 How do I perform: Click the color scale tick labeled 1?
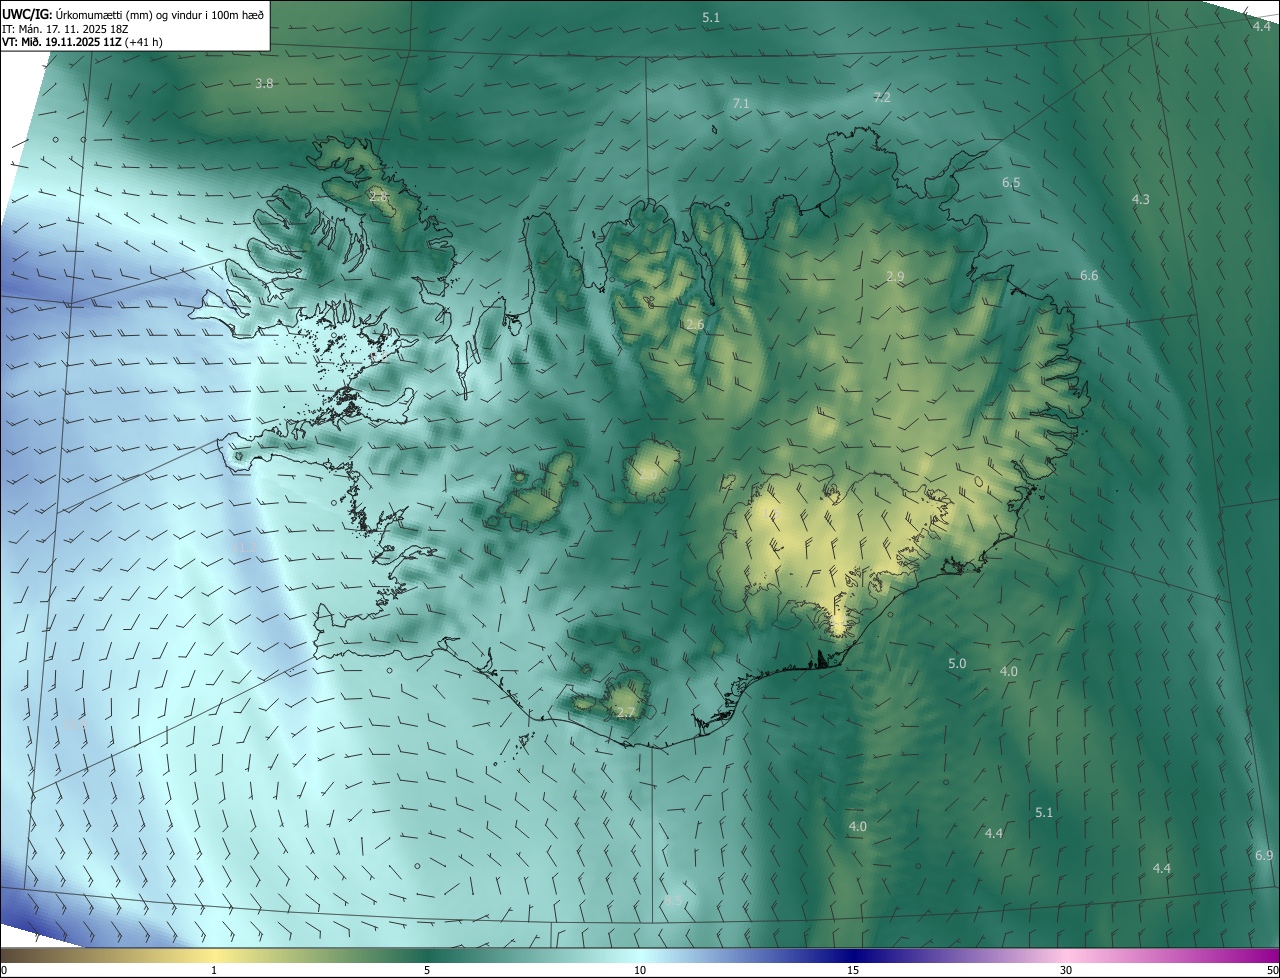pos(214,970)
